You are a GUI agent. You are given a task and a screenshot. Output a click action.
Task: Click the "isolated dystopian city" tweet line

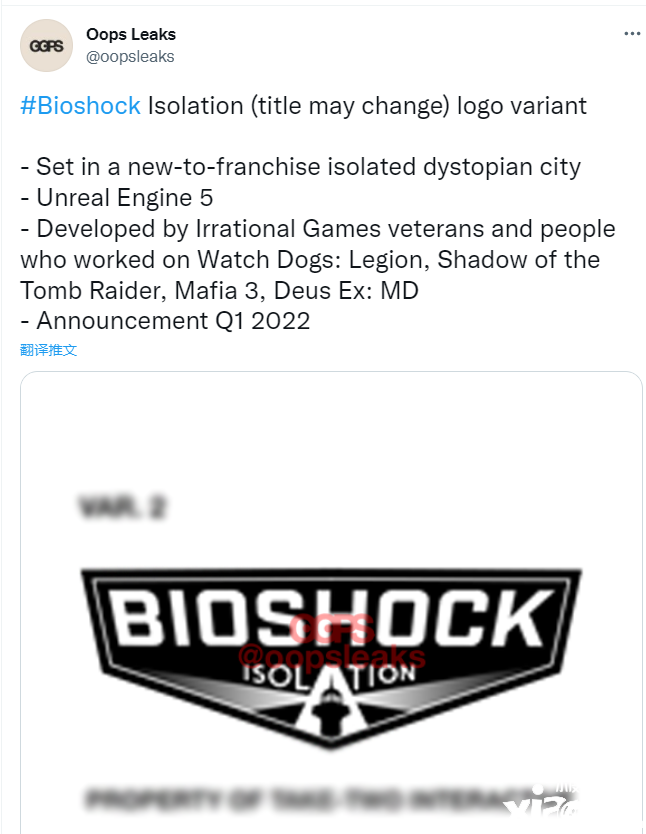[x=300, y=167]
